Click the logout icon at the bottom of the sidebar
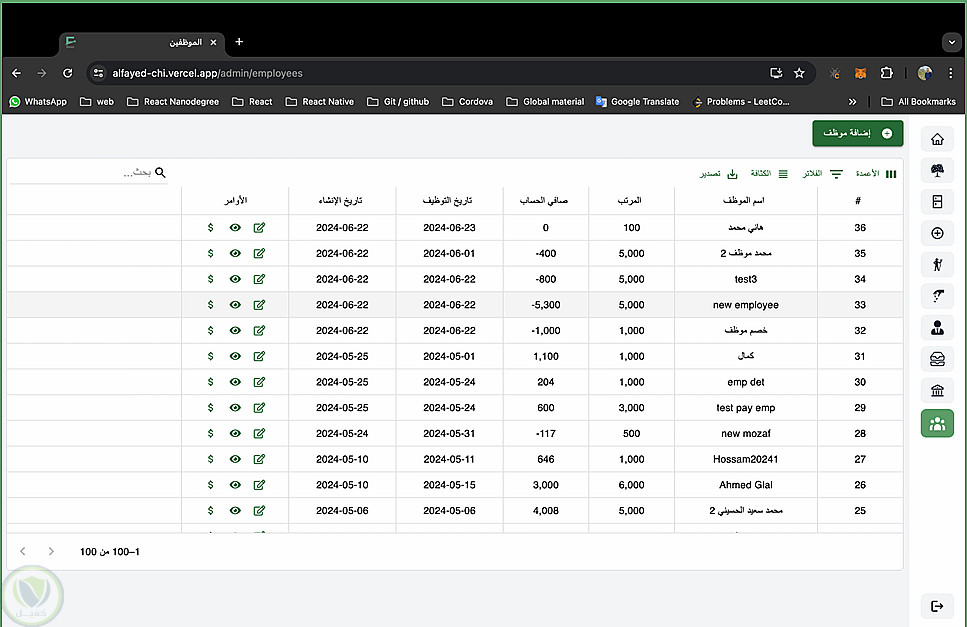This screenshot has height=627, width=967. pos(937,606)
